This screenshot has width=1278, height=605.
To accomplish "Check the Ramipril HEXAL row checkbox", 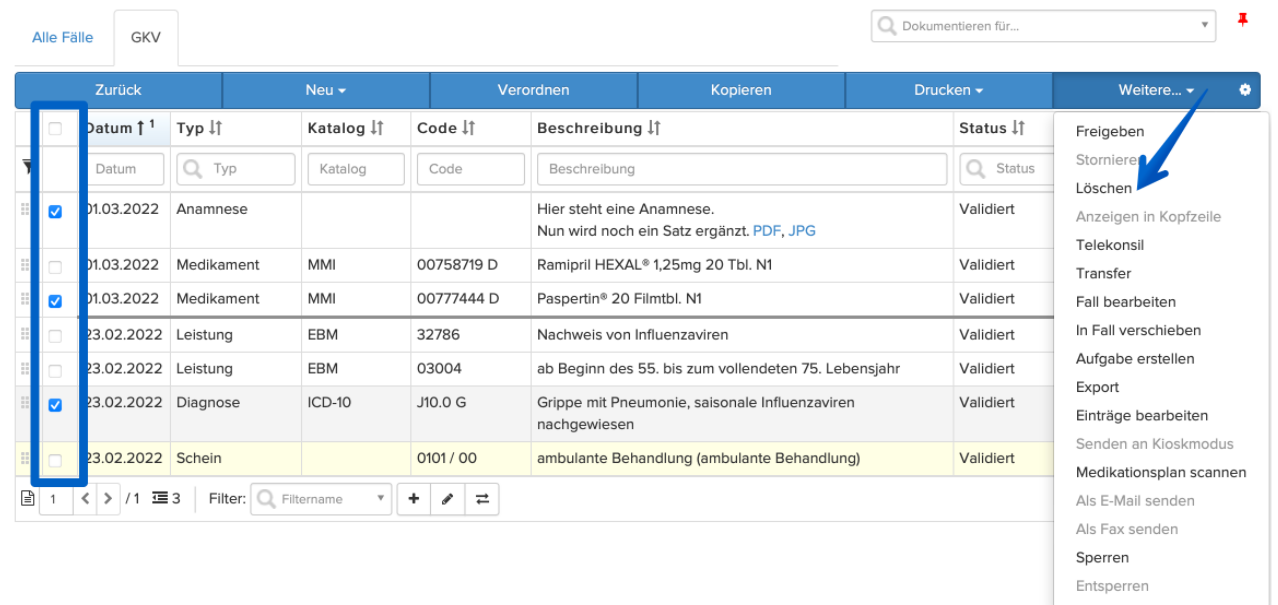I will point(55,267).
